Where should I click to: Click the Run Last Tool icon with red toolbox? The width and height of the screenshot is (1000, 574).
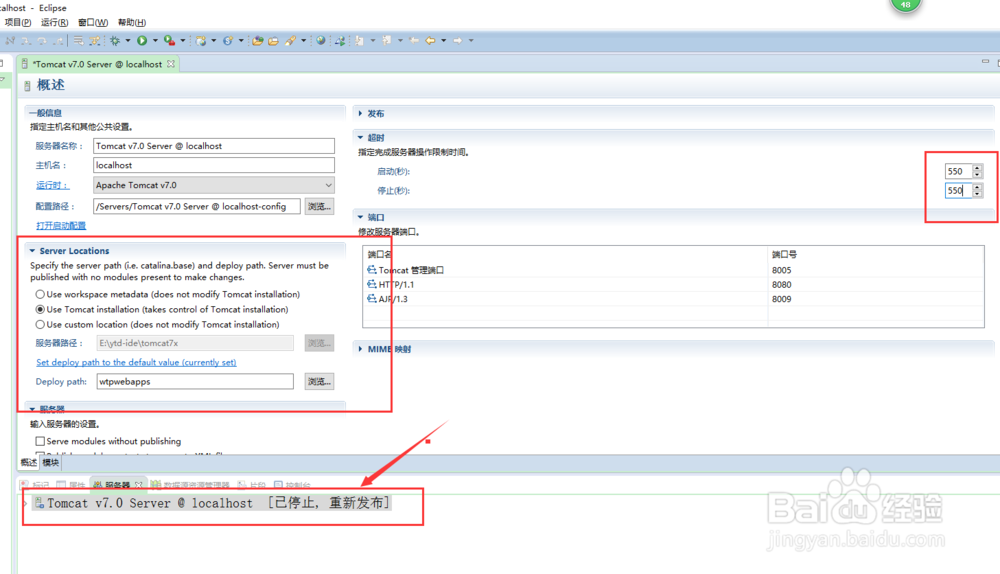(x=169, y=41)
